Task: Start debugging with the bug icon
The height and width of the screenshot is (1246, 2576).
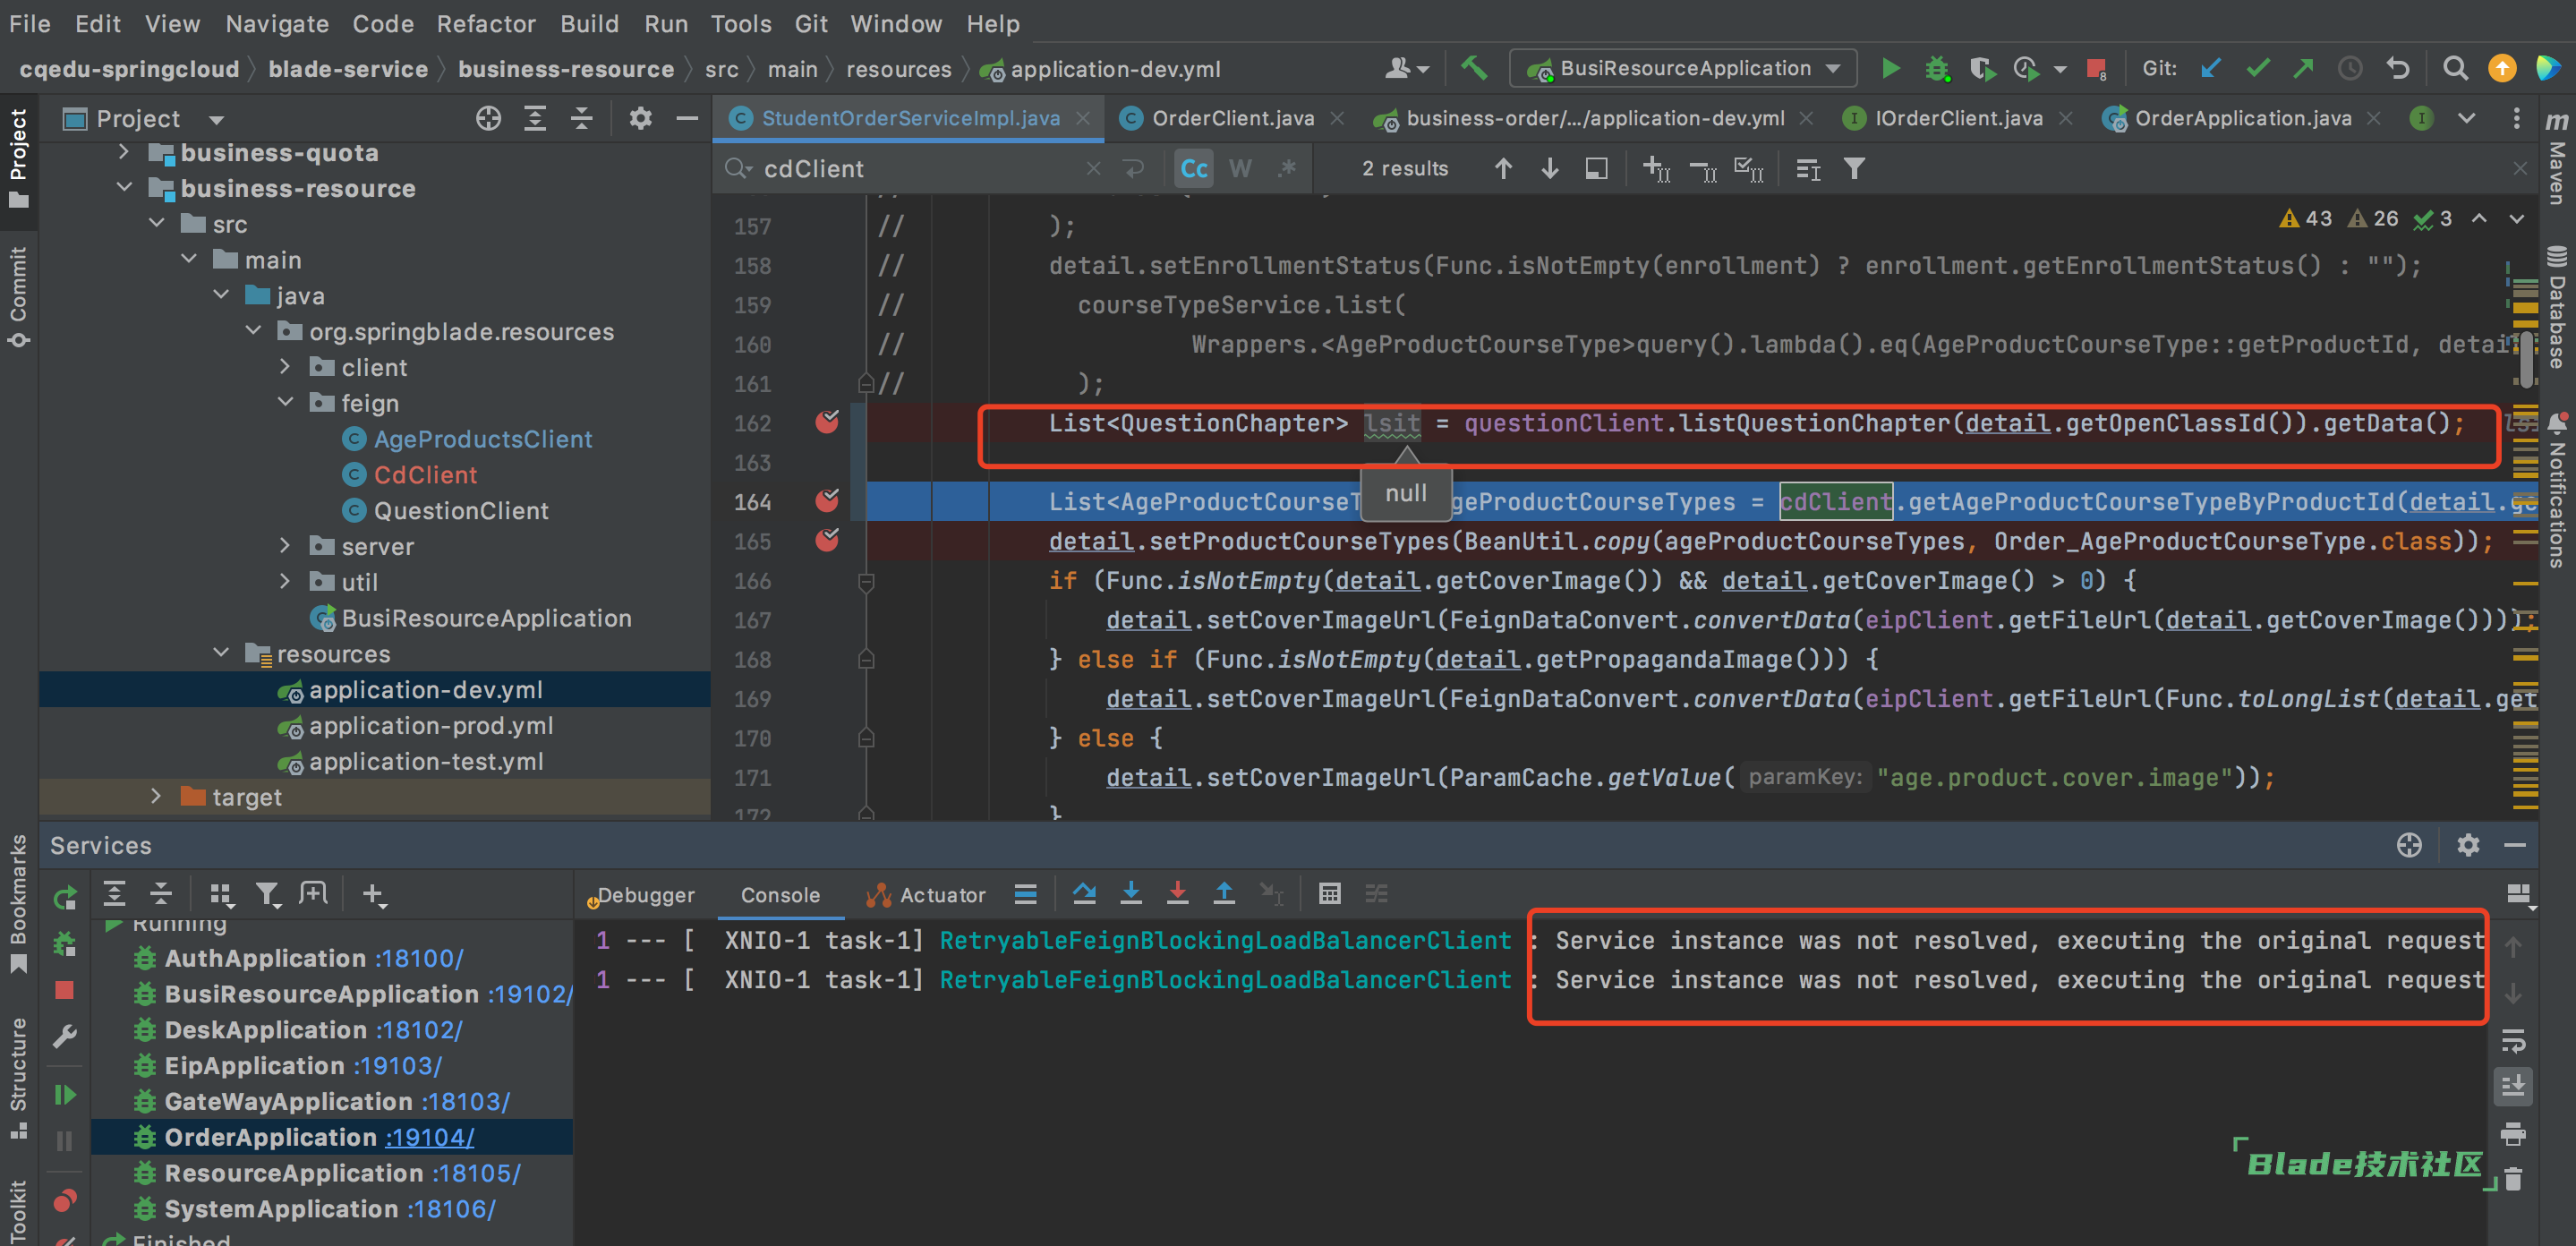Action: click(x=1937, y=68)
